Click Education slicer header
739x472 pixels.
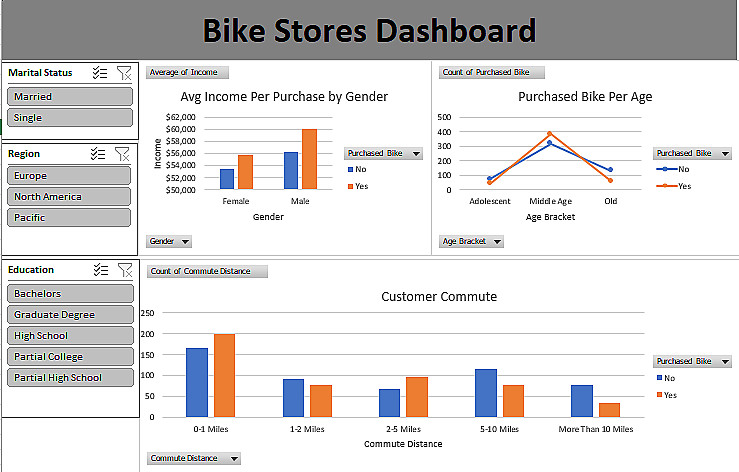(x=31, y=270)
